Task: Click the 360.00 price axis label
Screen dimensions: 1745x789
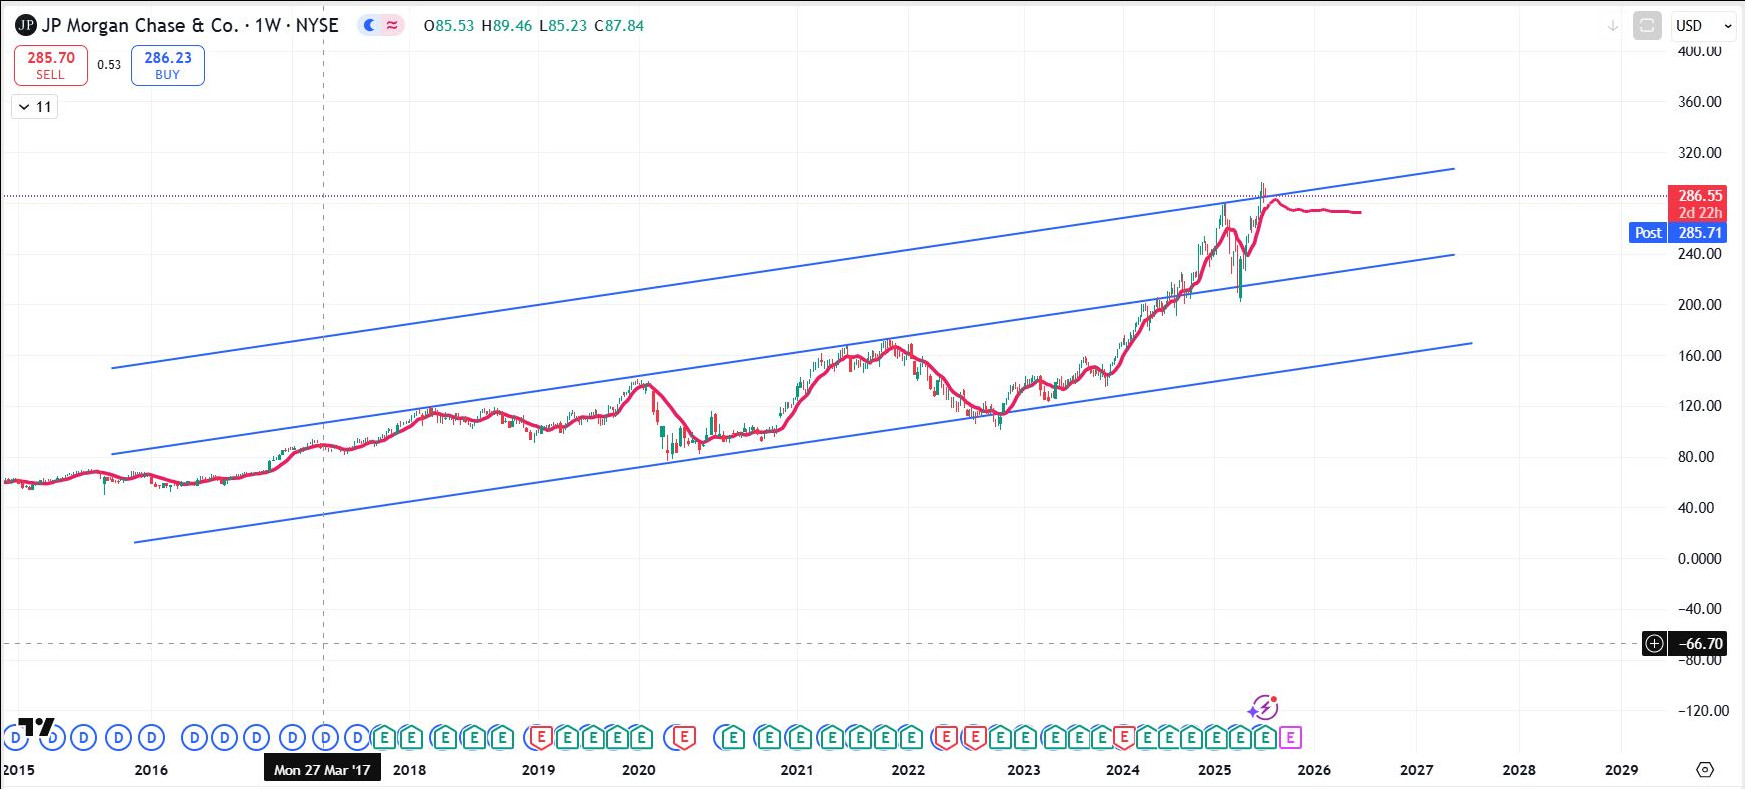Action: (x=1699, y=102)
